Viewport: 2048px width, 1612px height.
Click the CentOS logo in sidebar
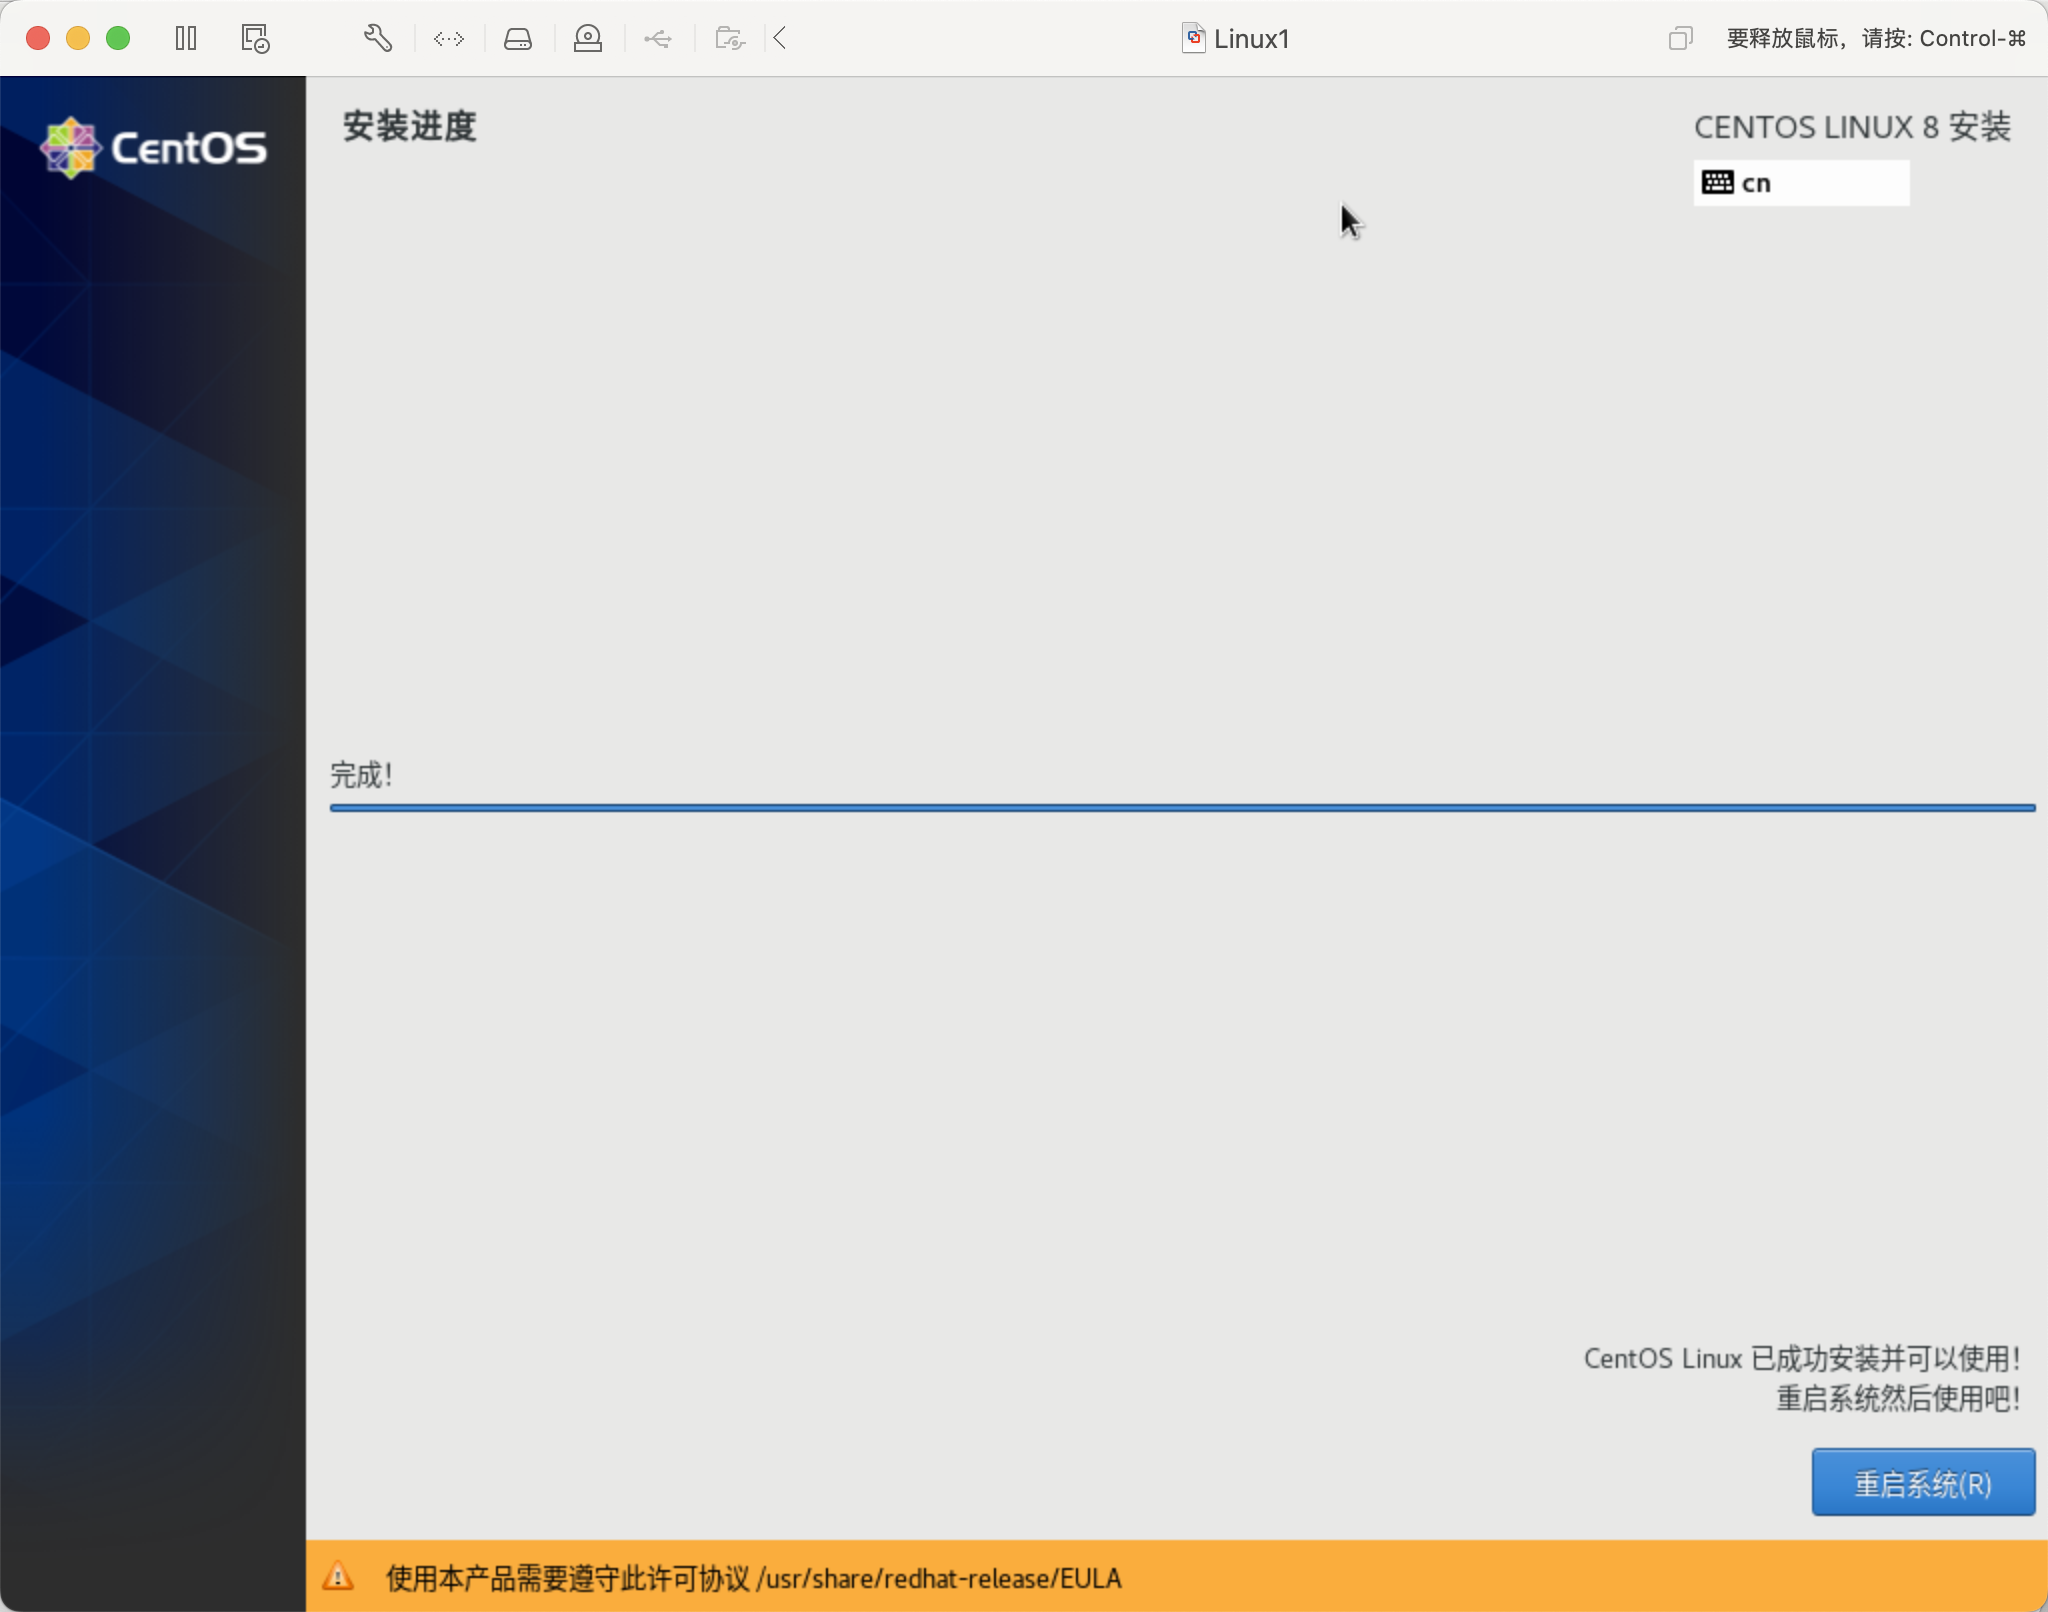[x=153, y=148]
